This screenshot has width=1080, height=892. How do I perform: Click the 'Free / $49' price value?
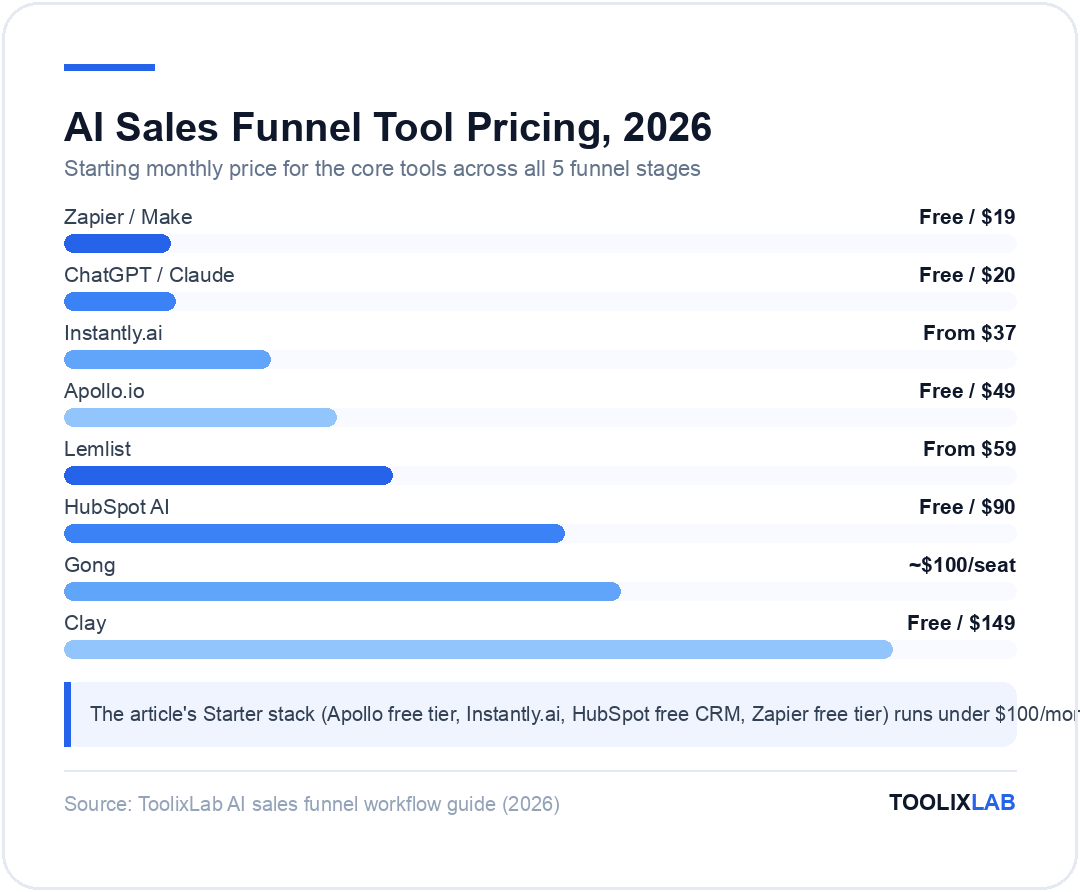coord(967,391)
